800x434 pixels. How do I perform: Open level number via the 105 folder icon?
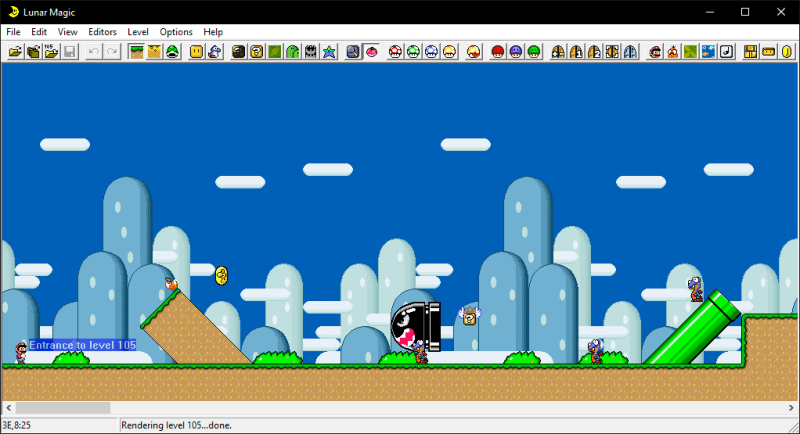coord(52,52)
